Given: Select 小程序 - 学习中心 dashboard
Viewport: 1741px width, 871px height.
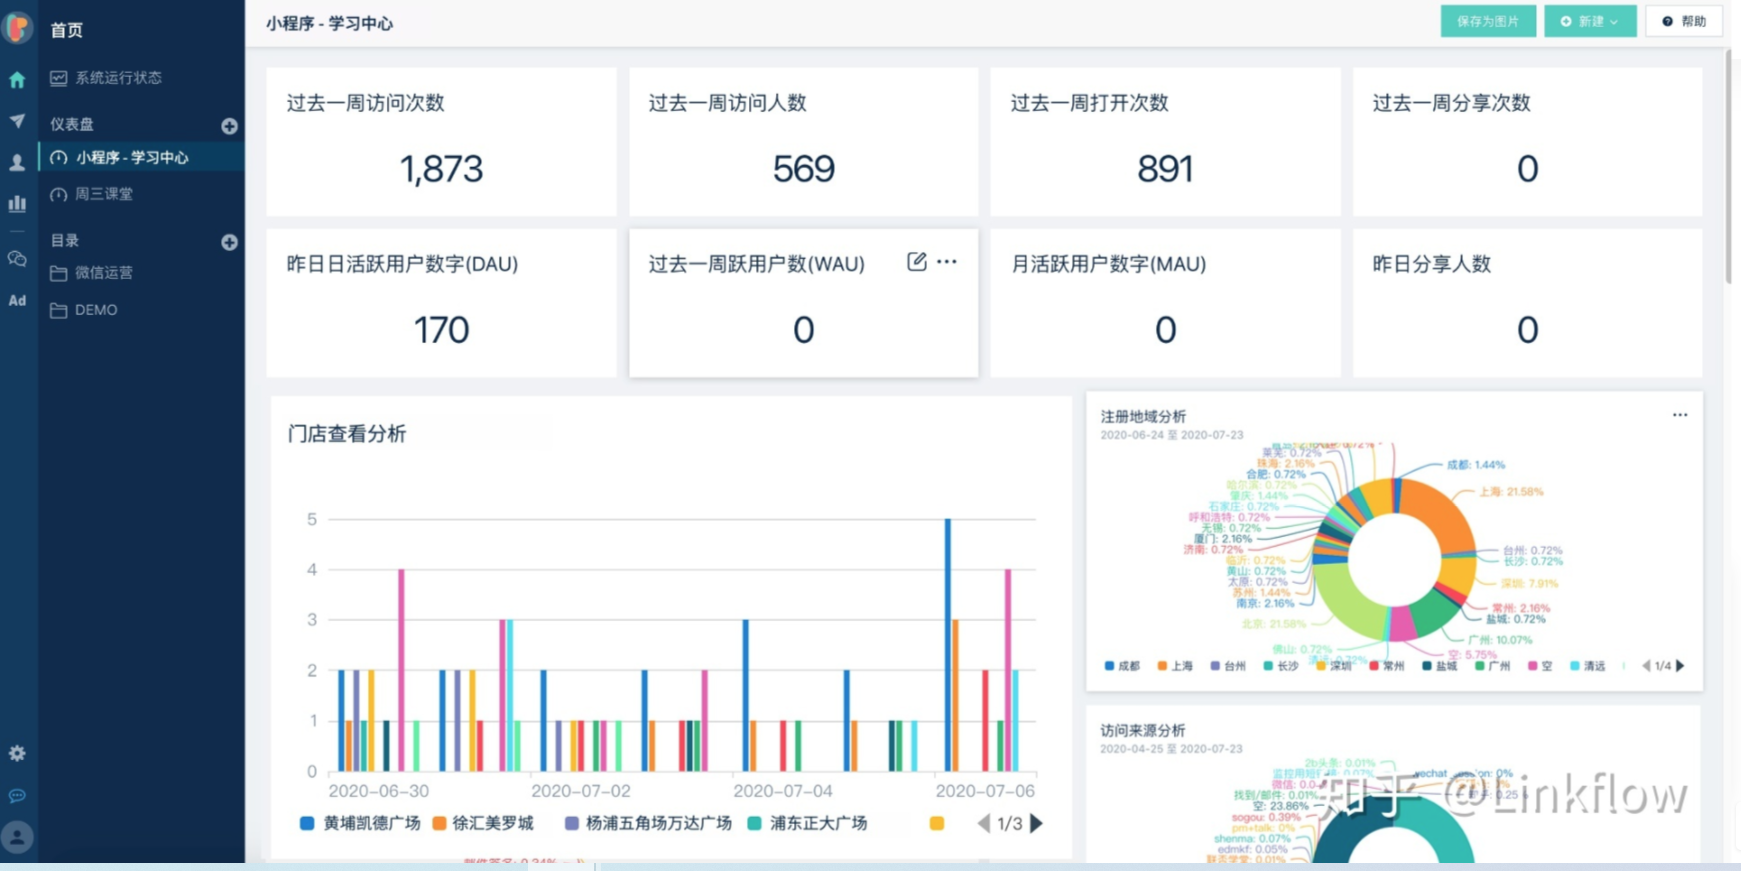Looking at the screenshot, I should pyautogui.click(x=142, y=157).
